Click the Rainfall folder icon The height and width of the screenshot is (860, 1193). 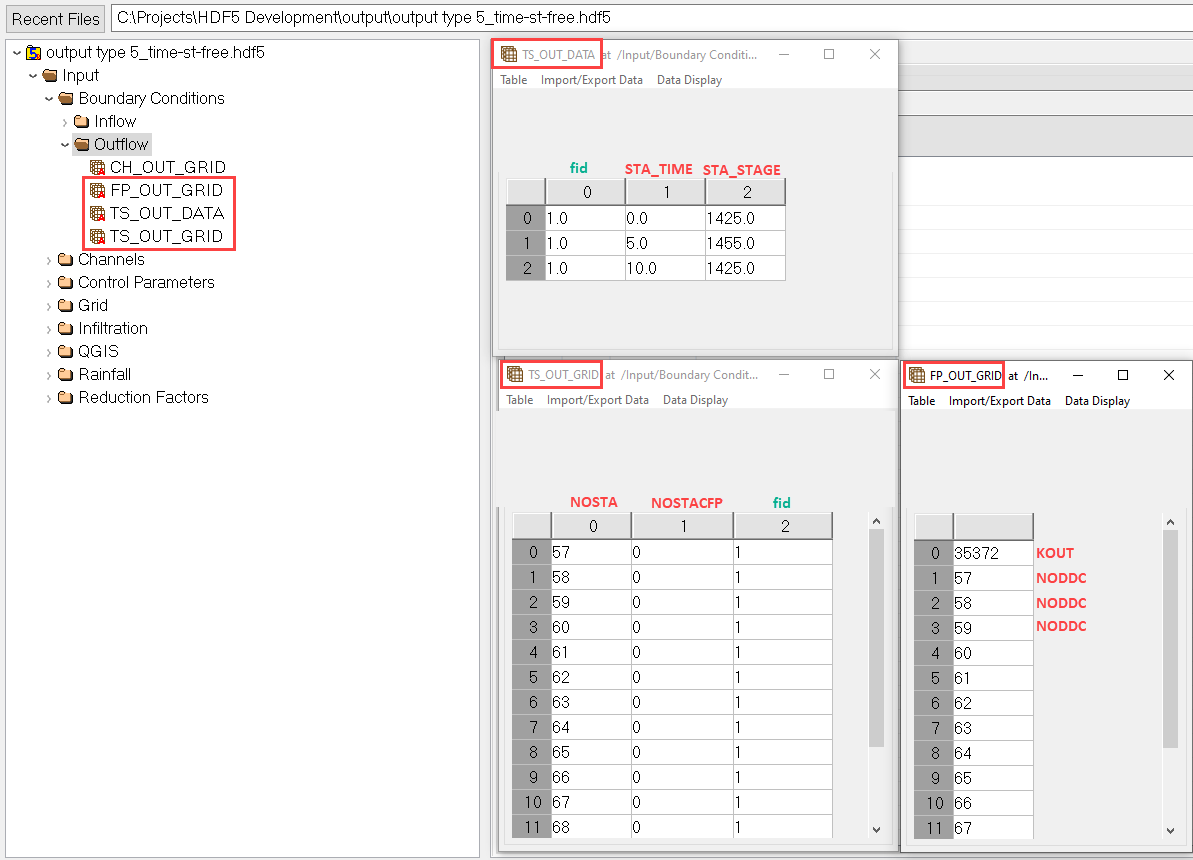(x=66, y=375)
